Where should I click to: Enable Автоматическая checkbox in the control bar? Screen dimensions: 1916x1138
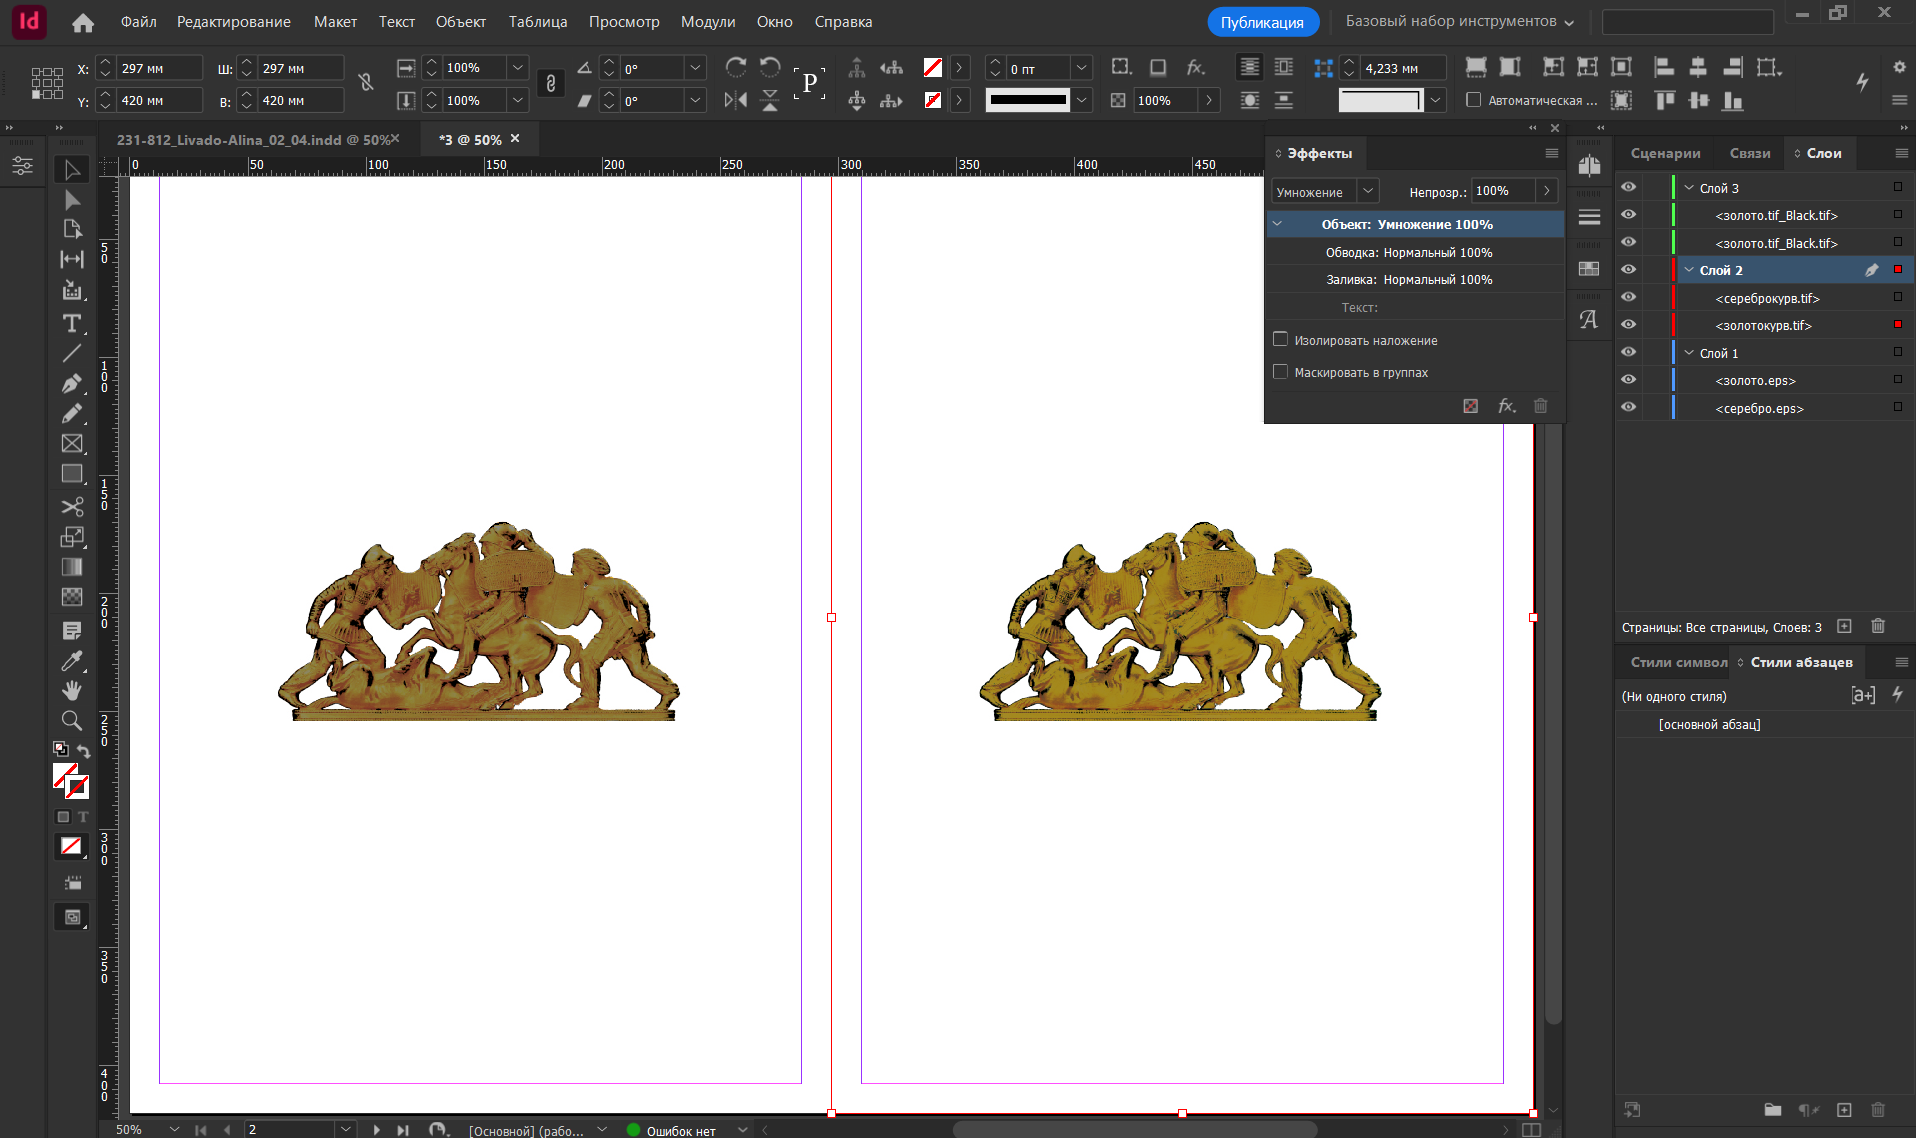point(1473,100)
